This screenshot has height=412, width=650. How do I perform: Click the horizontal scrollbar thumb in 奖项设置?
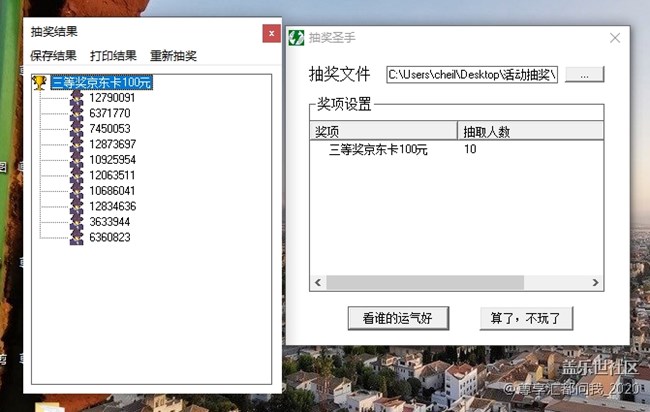[425, 283]
